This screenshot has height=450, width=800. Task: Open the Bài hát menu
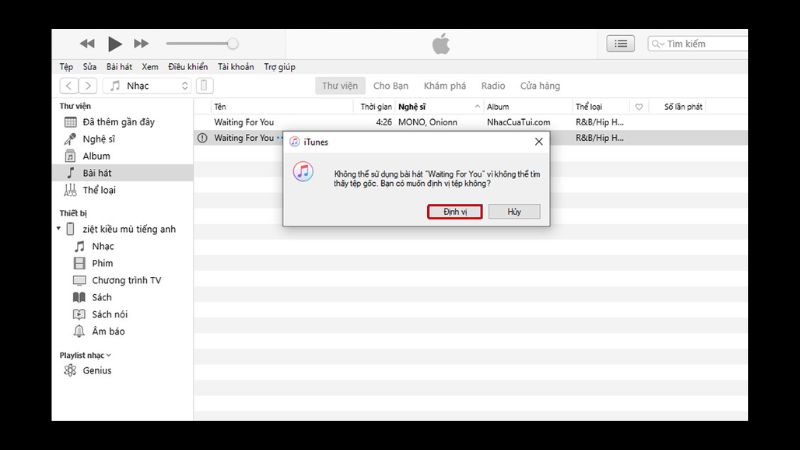click(119, 67)
